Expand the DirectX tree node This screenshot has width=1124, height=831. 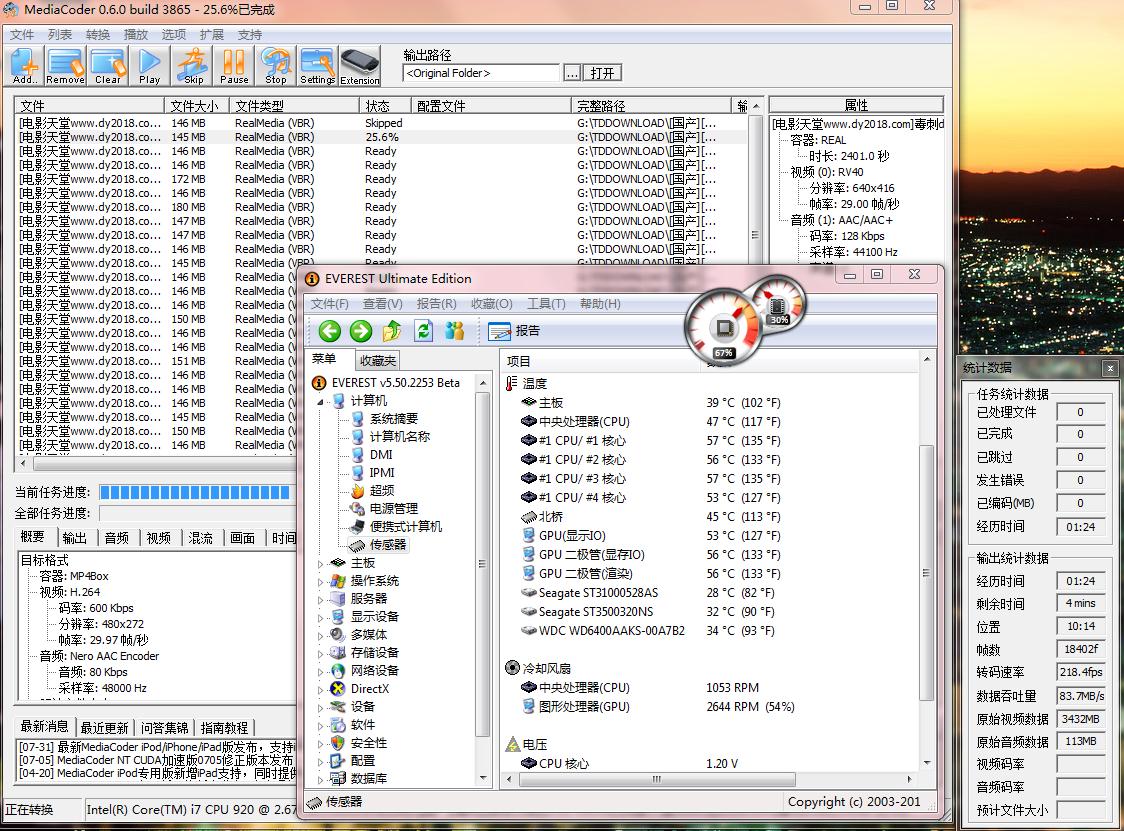point(320,689)
